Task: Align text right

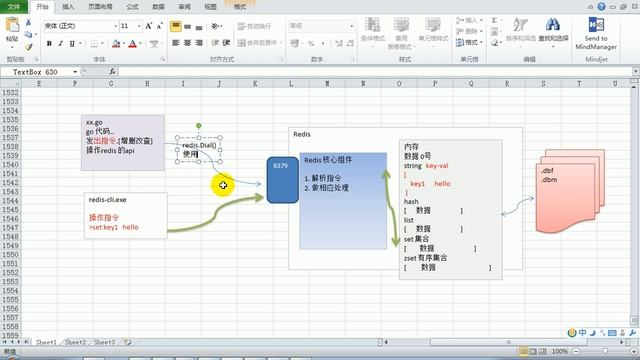Action: [199, 43]
